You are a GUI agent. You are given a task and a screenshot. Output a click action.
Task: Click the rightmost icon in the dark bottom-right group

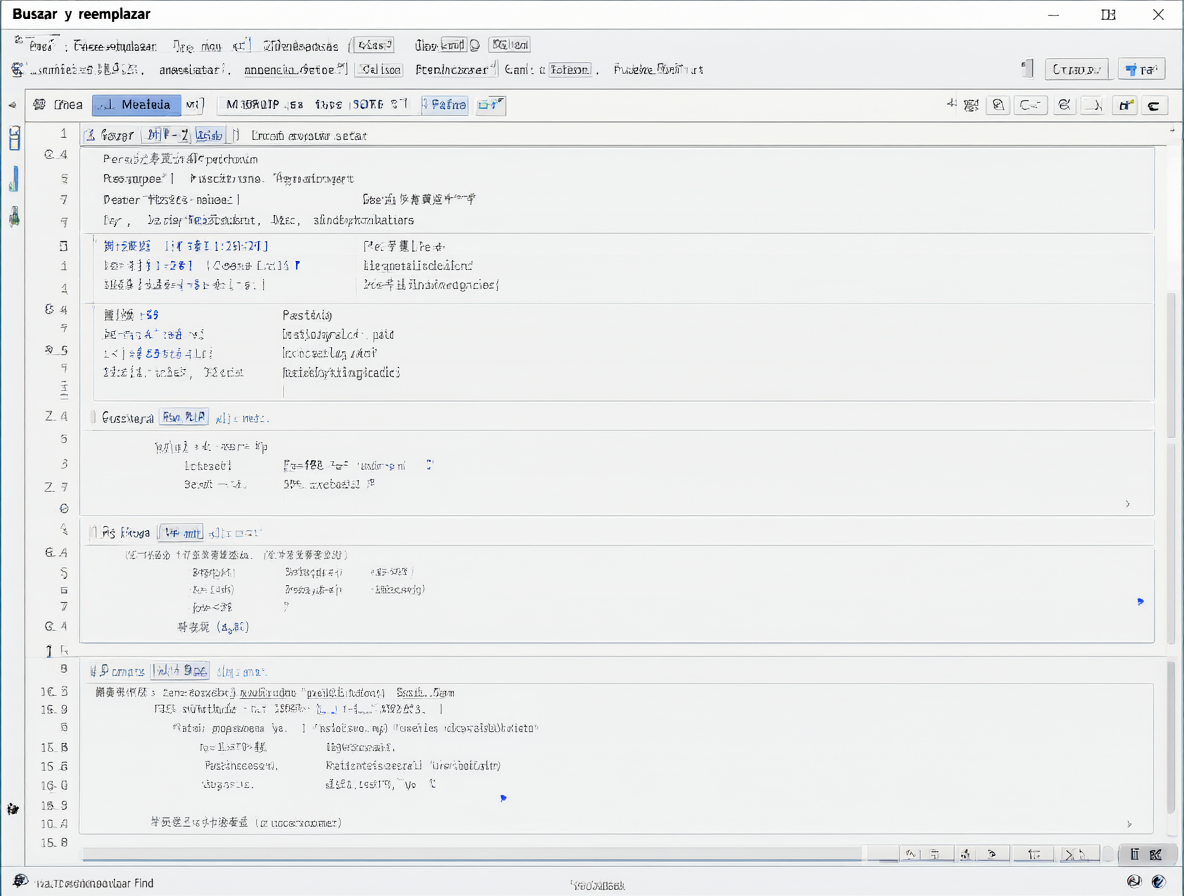click(1155, 854)
